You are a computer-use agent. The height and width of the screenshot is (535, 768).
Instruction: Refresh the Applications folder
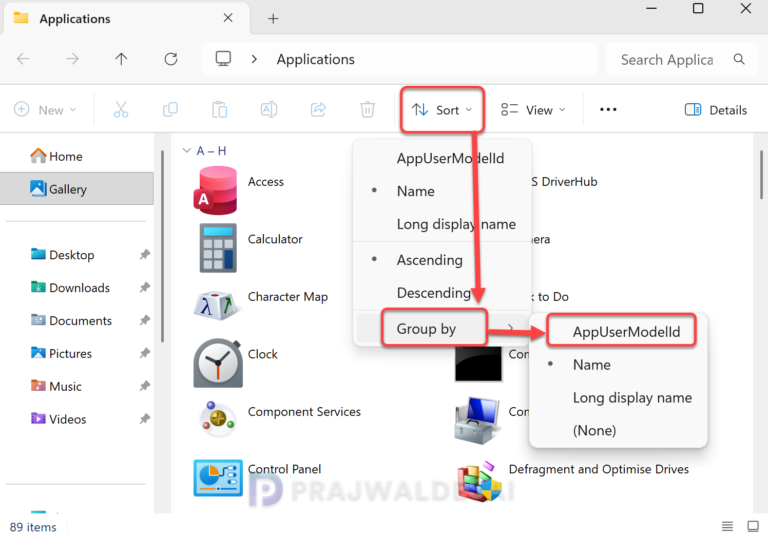coord(170,59)
